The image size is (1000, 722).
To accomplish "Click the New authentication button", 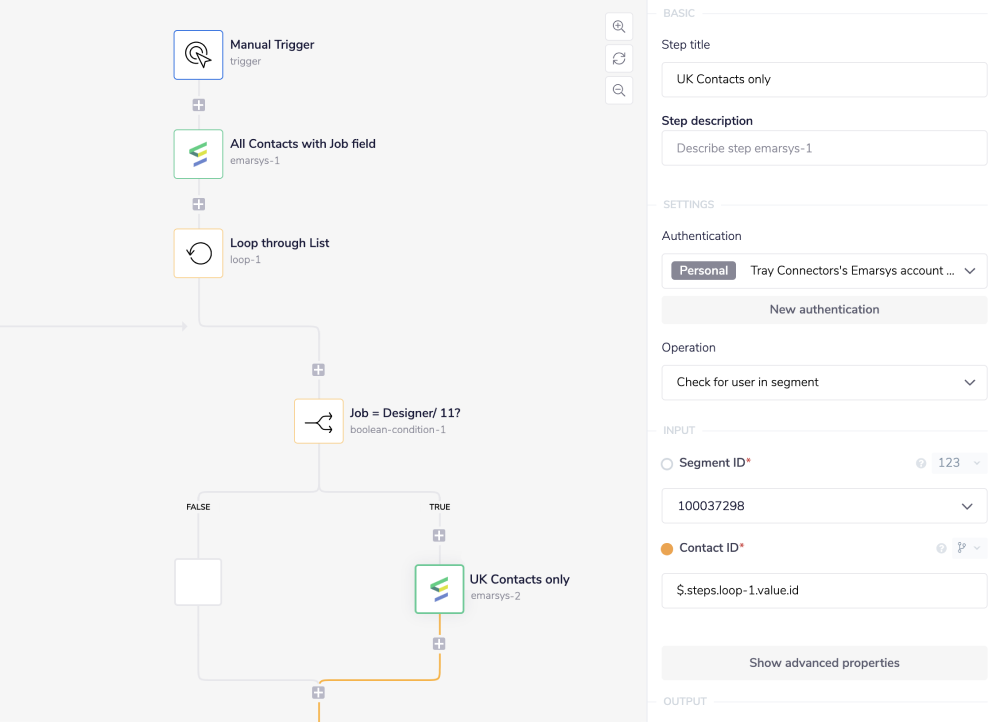I will [x=824, y=310].
